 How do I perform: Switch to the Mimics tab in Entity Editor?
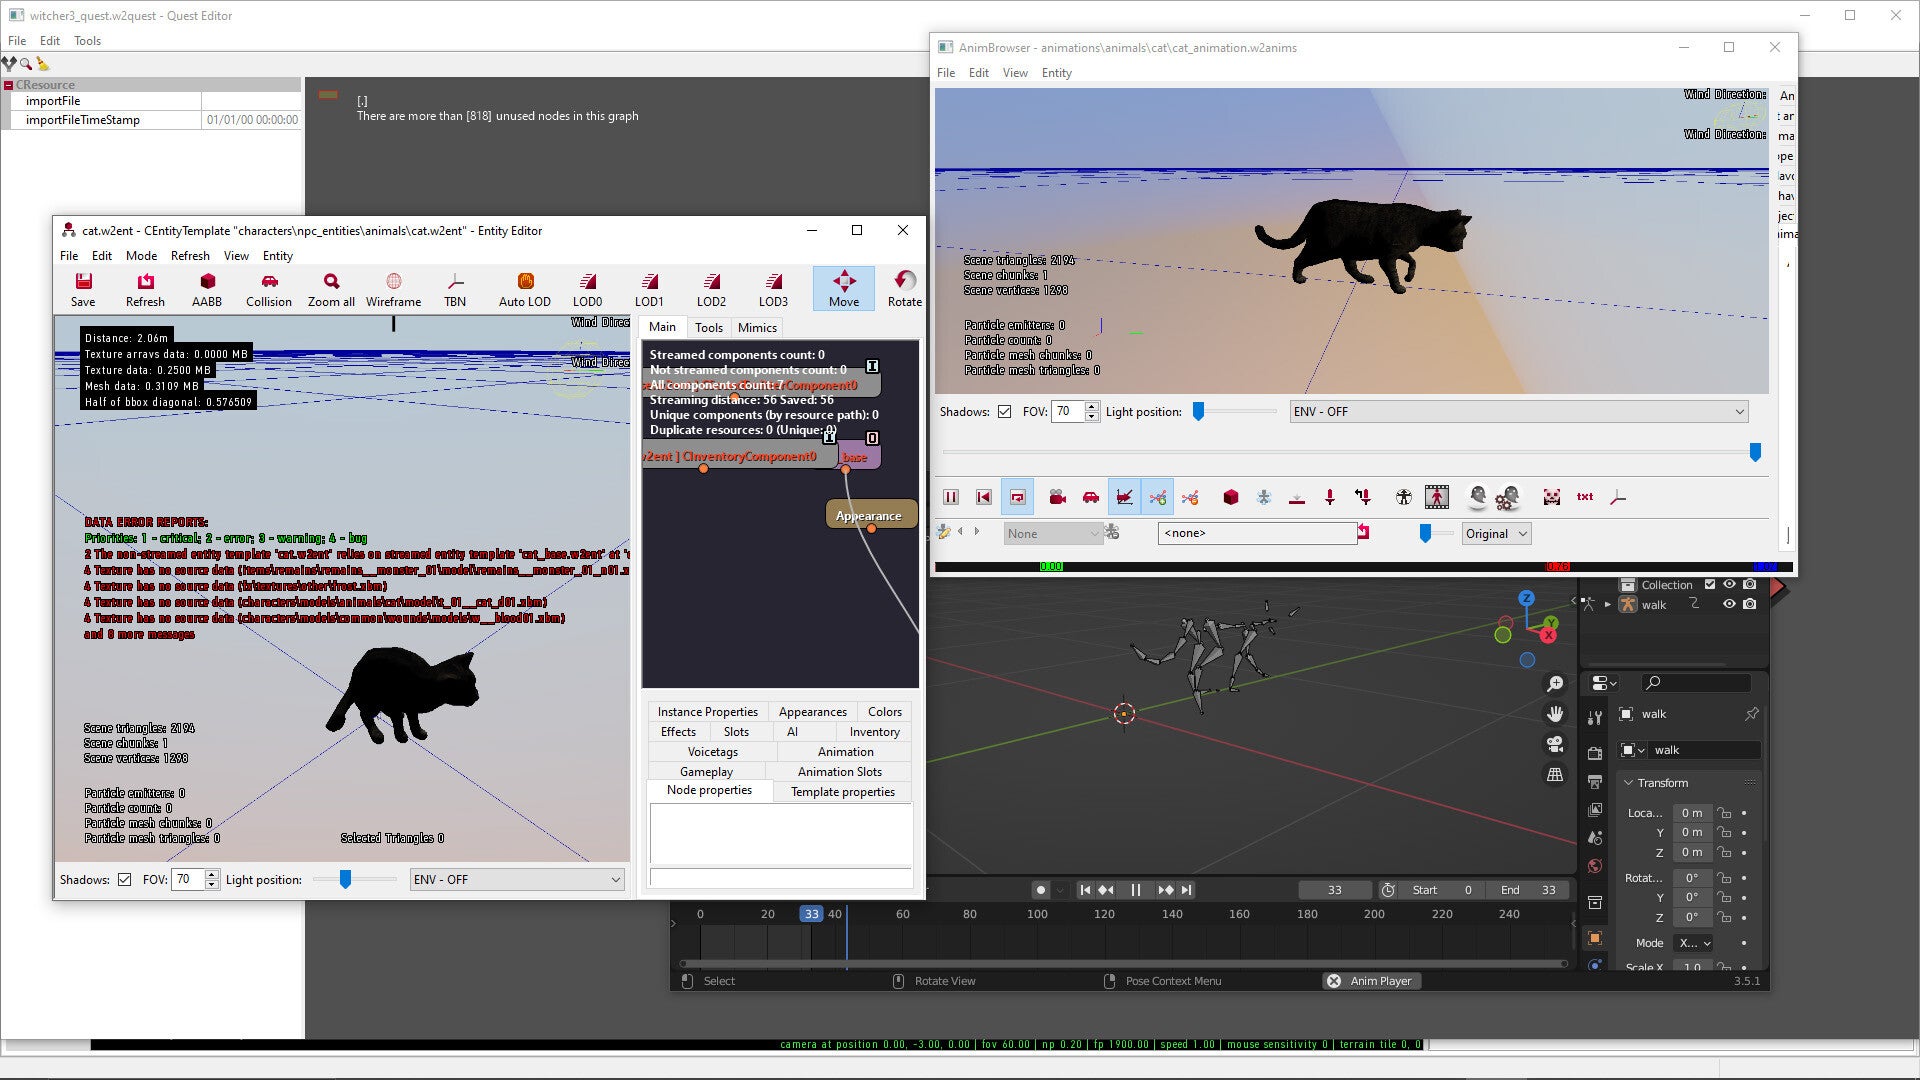[757, 327]
